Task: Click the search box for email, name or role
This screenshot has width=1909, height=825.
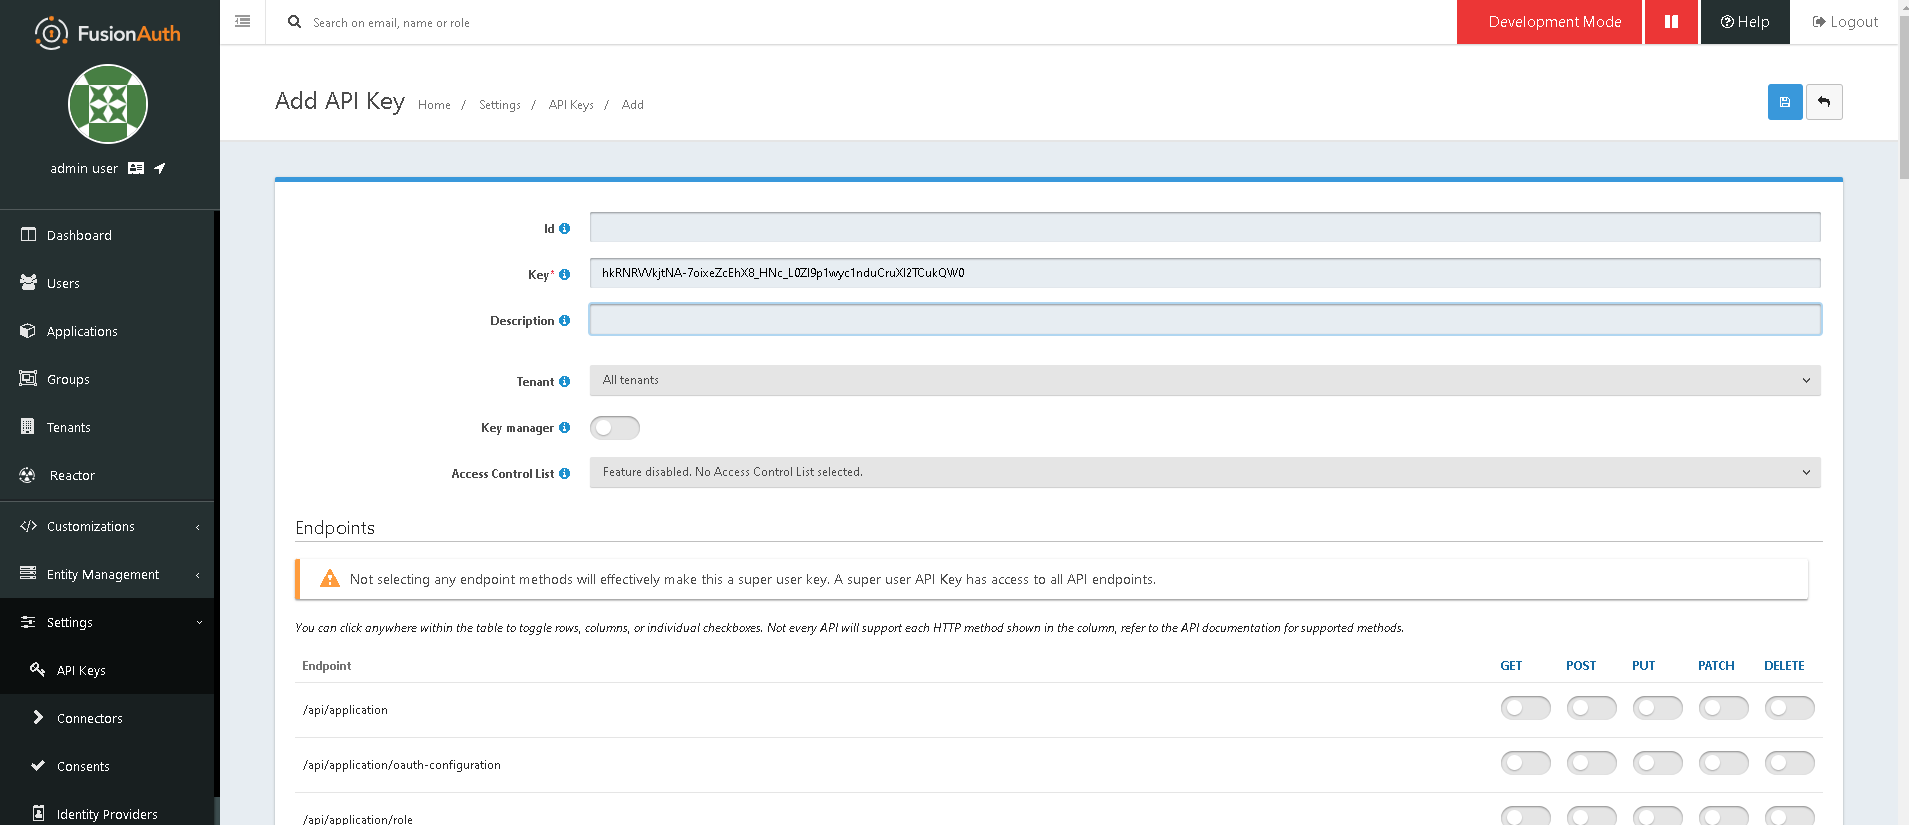Action: [x=391, y=23]
